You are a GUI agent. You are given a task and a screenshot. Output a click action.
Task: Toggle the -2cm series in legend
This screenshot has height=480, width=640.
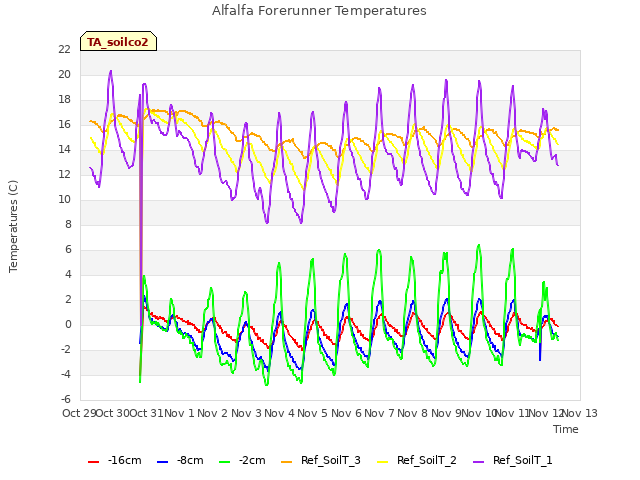tap(242, 460)
